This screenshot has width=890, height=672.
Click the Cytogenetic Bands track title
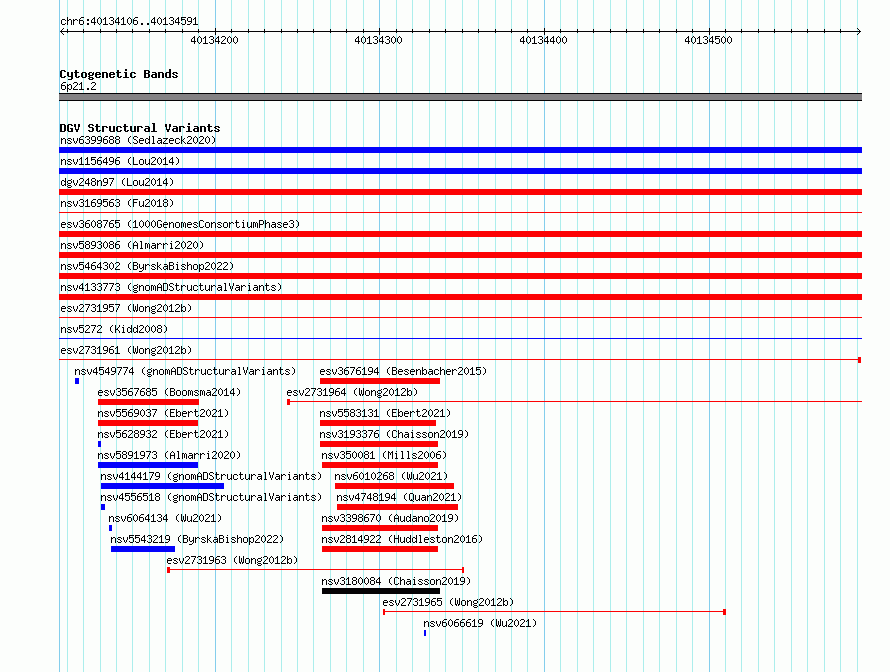(119, 74)
